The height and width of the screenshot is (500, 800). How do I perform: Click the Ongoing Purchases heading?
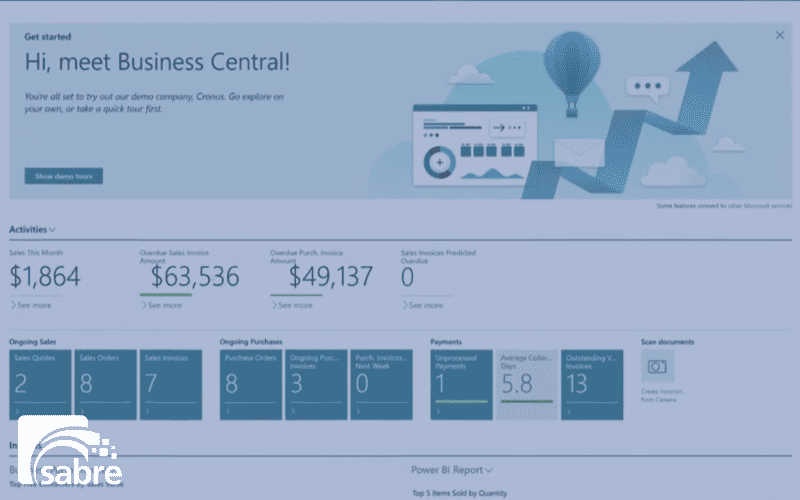251,342
